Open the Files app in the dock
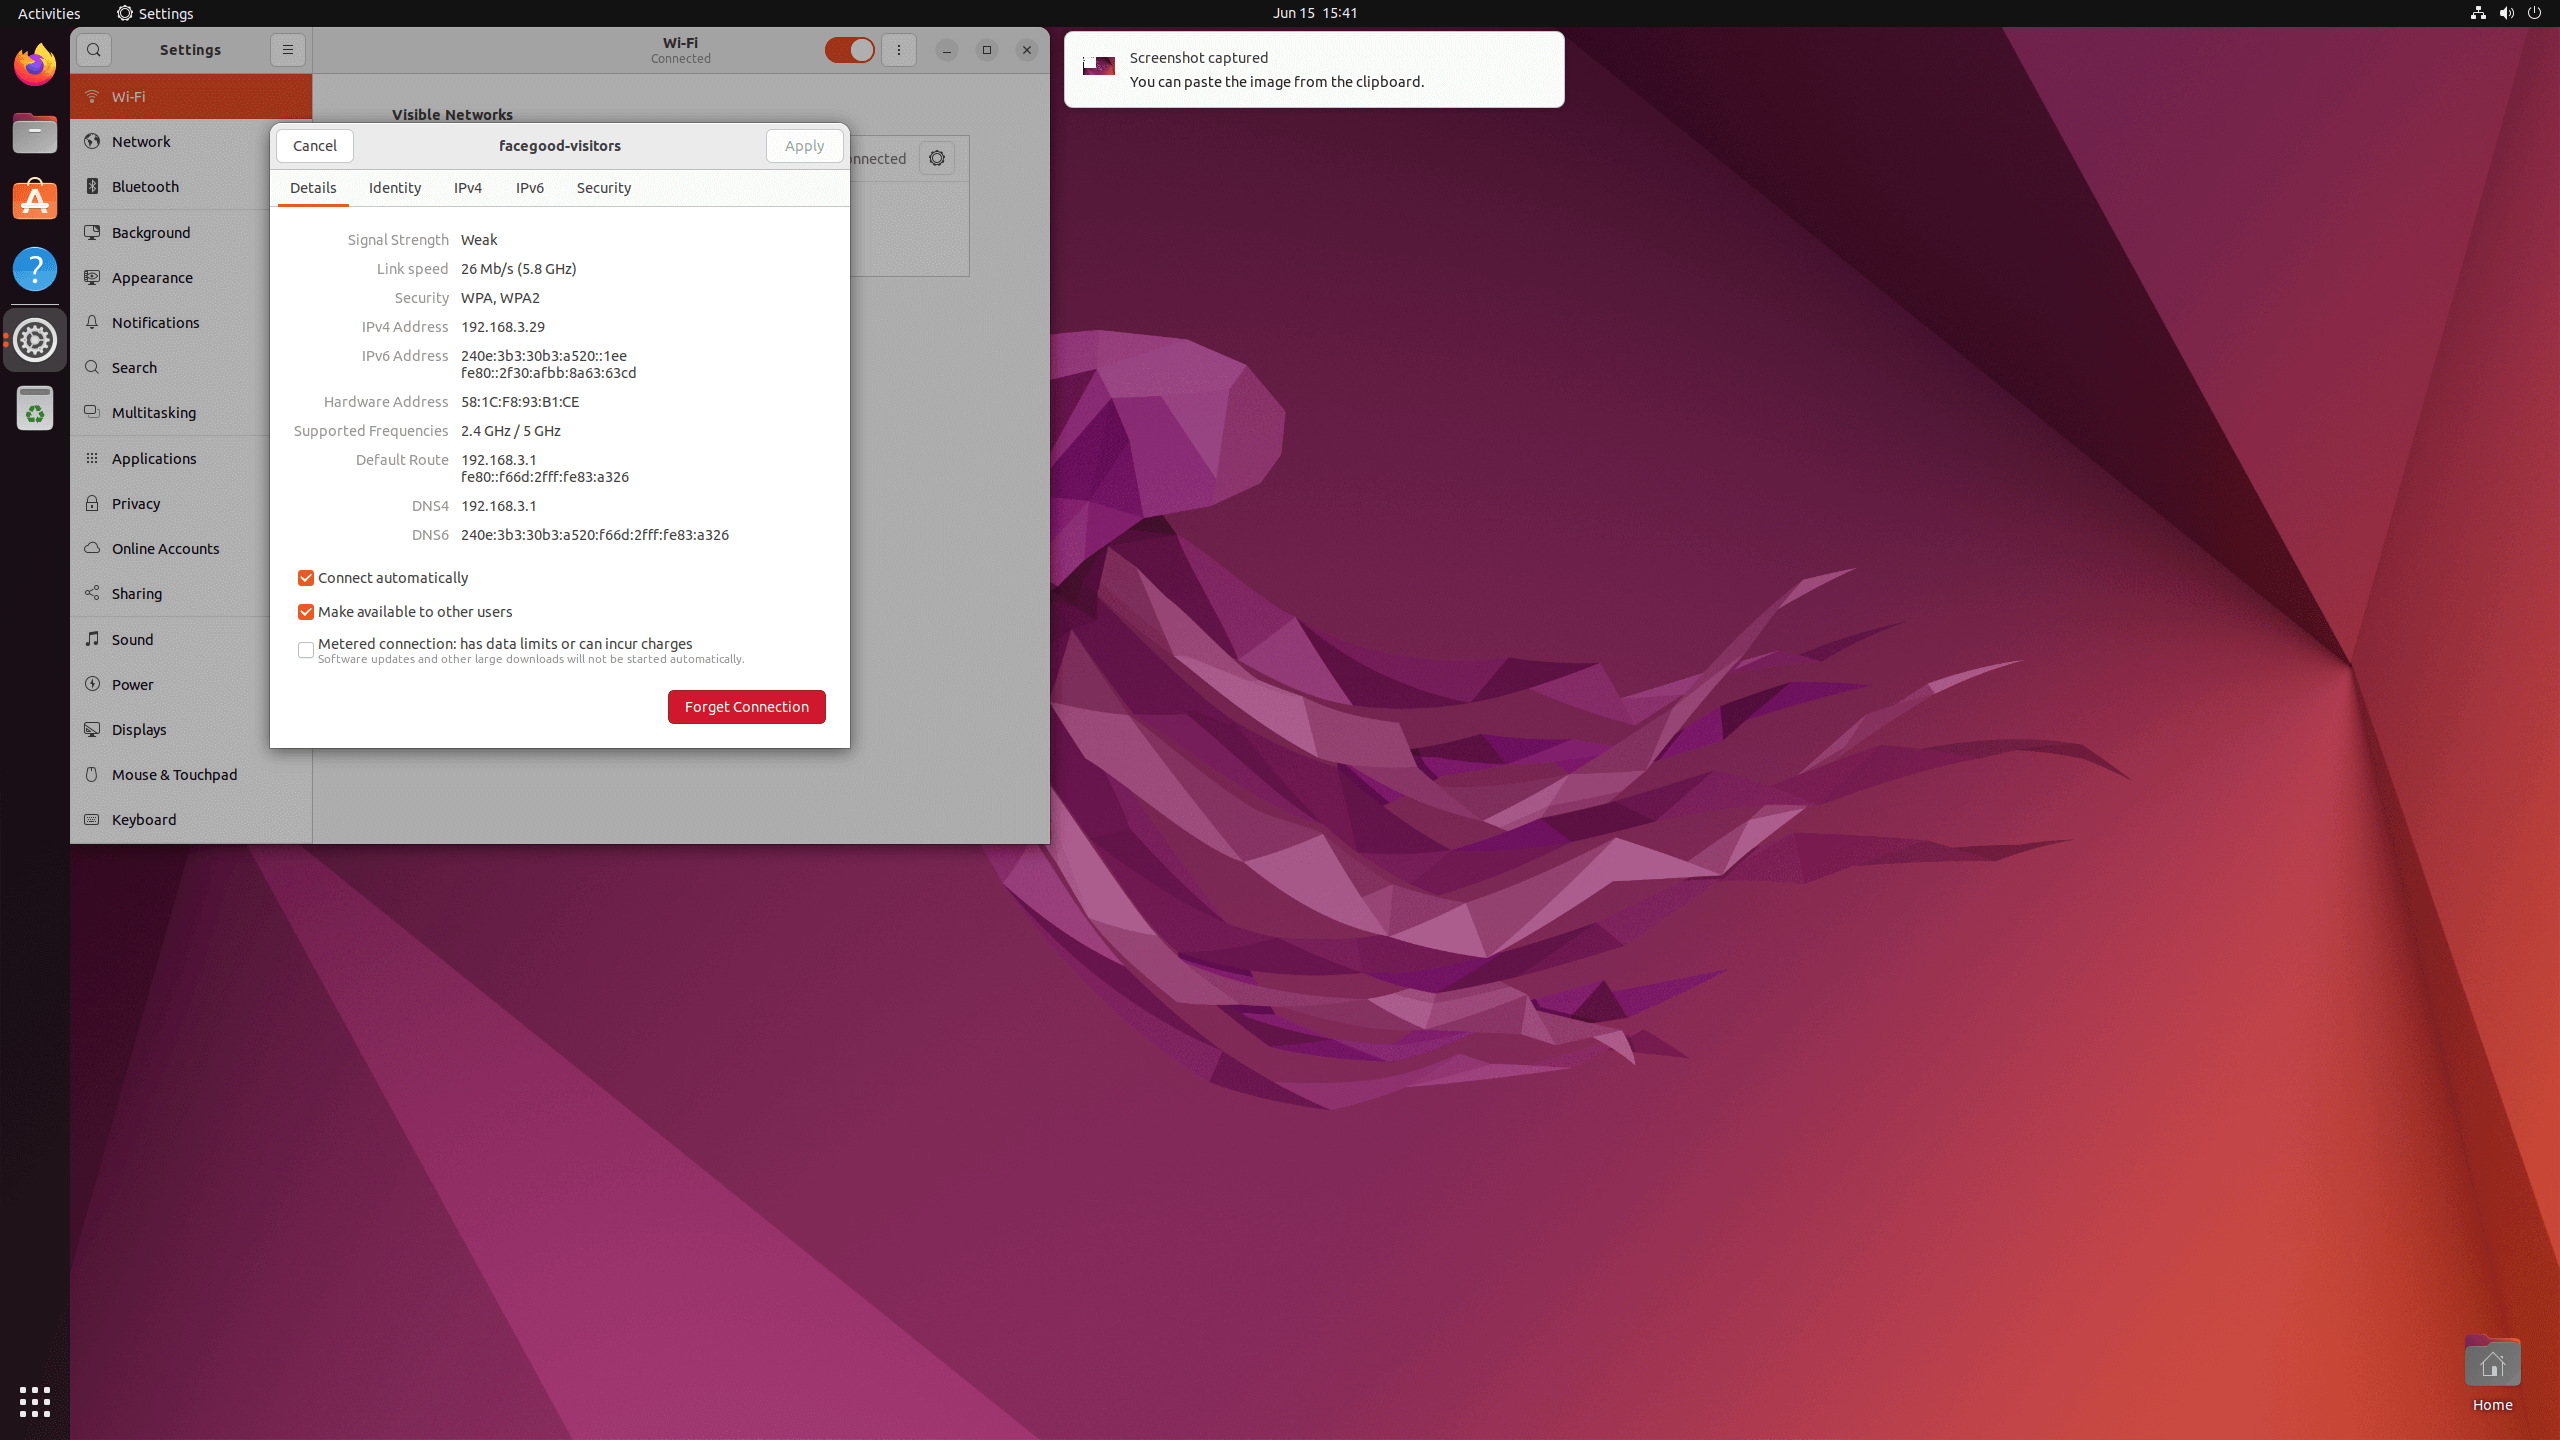The image size is (2560, 1440). (35, 133)
